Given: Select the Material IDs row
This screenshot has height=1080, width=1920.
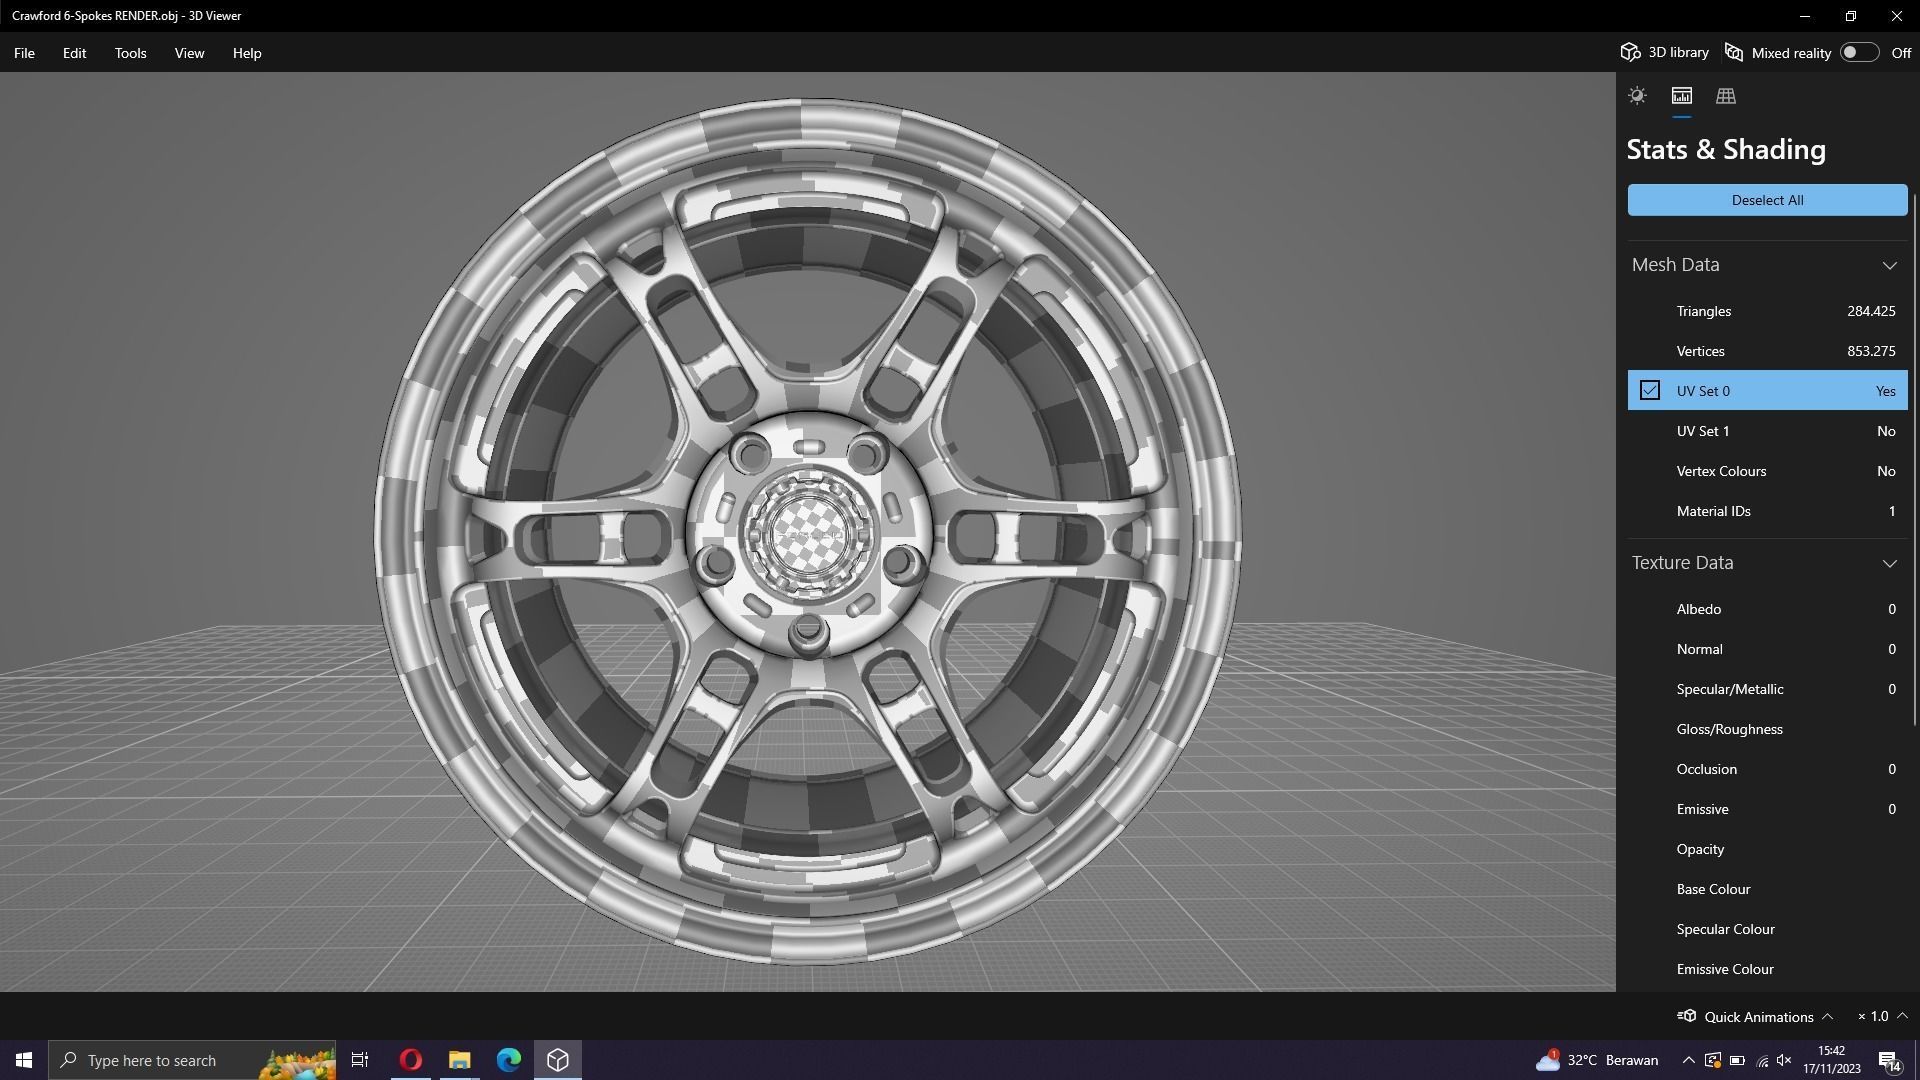Looking at the screenshot, I should tap(1767, 511).
